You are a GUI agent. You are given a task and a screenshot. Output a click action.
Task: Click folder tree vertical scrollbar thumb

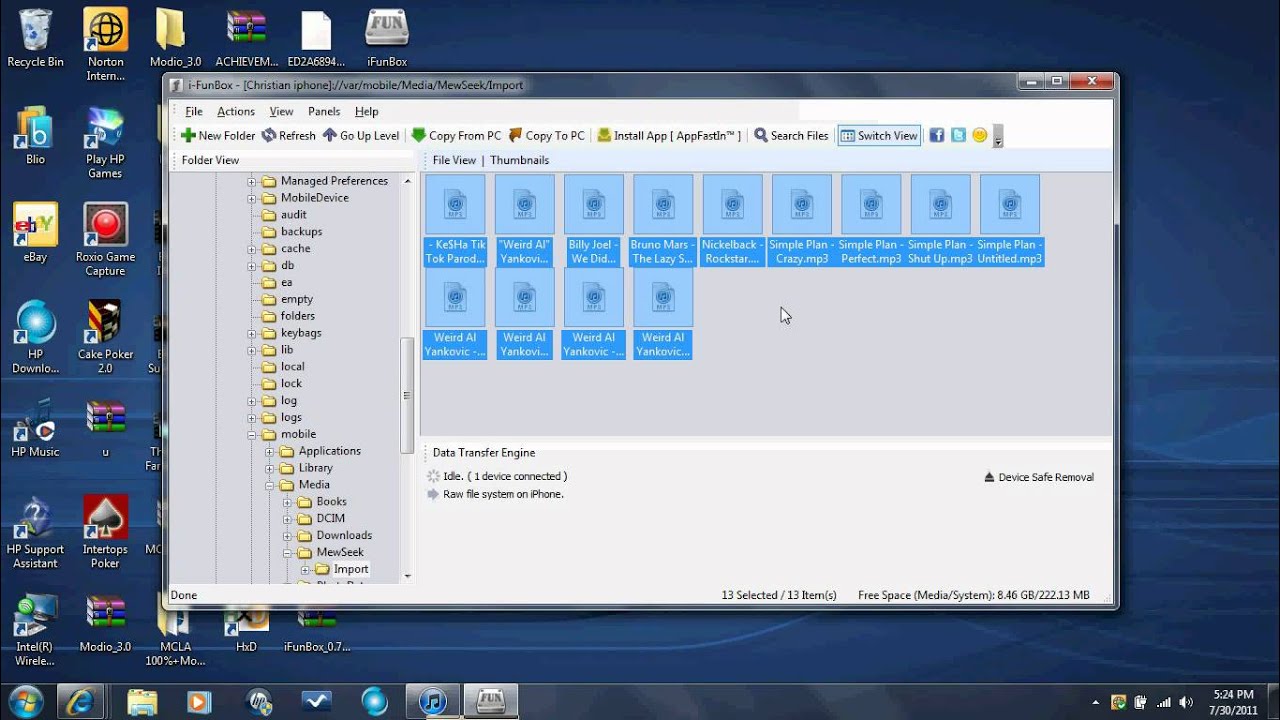407,395
